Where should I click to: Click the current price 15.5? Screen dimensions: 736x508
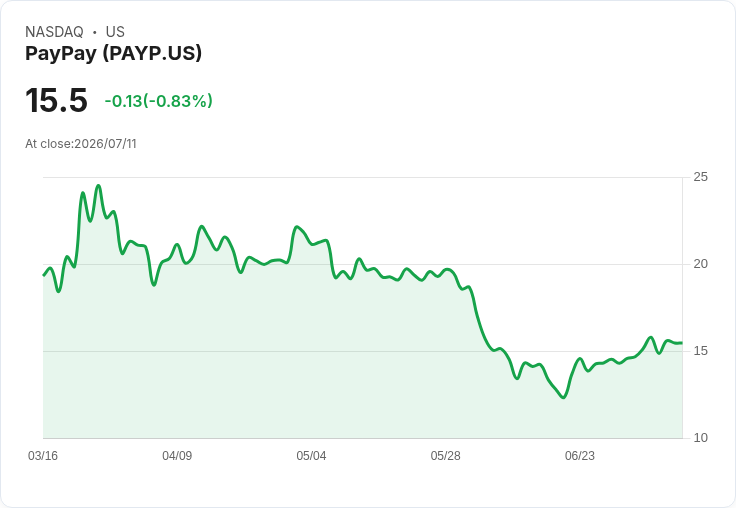click(x=56, y=100)
